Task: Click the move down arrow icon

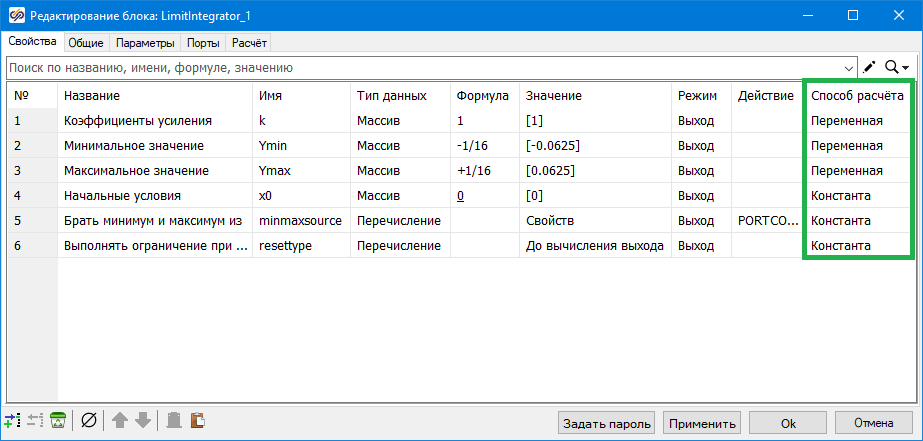Action: (143, 421)
